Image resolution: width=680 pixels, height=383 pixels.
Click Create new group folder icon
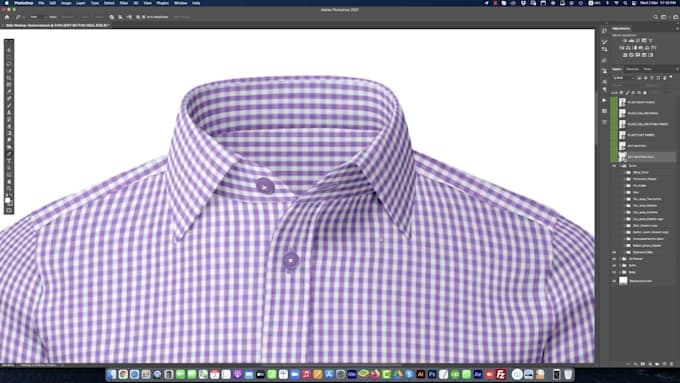click(x=657, y=364)
